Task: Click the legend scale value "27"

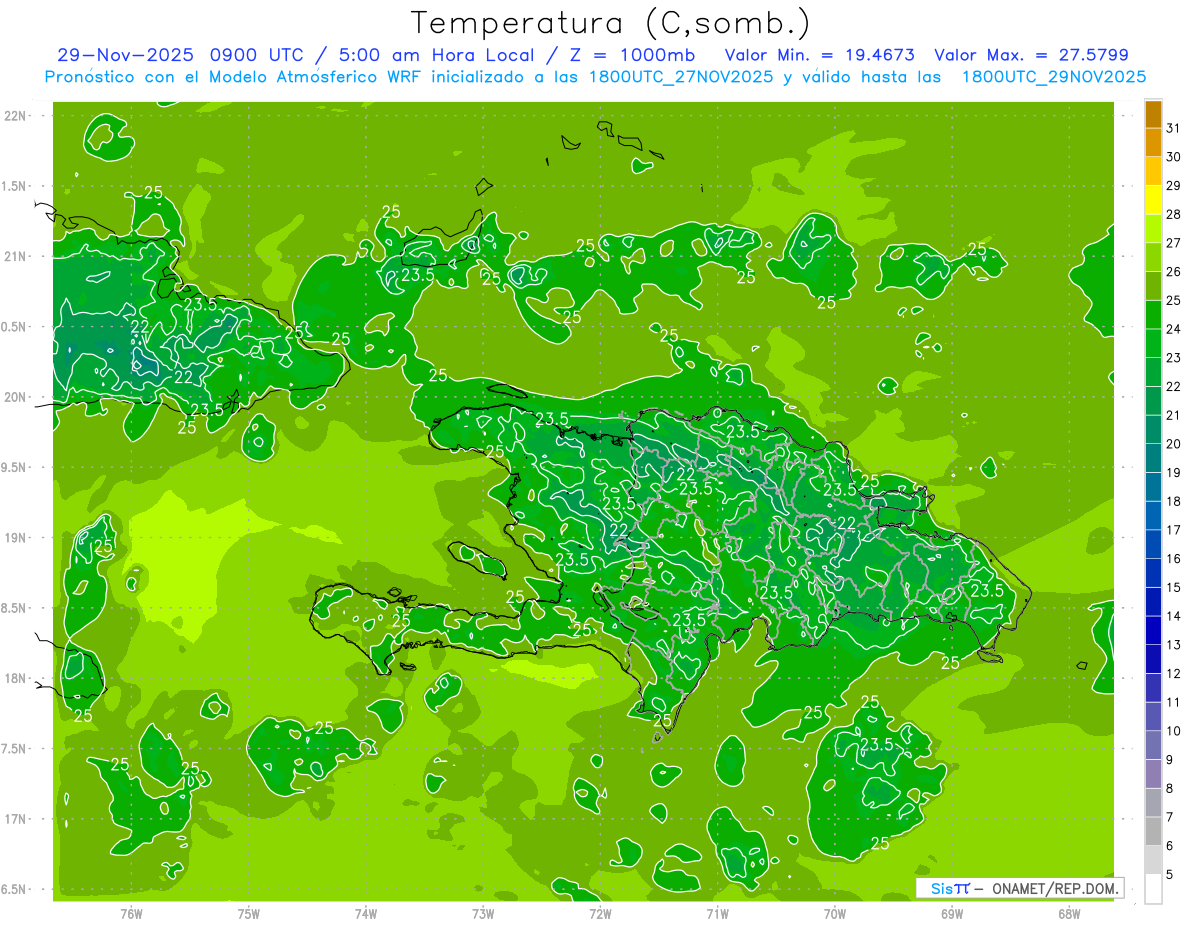Action: tap(1173, 243)
